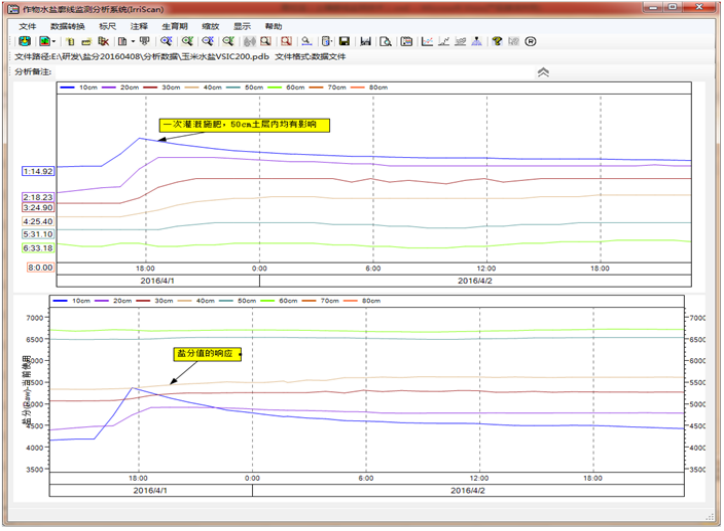Click the export page icon left of save
Screen dimensions: 724x531
coord(326,41)
